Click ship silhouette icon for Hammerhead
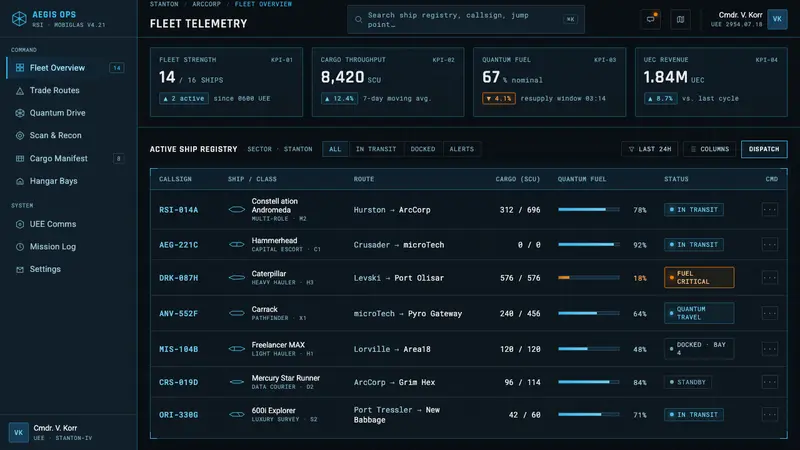 (x=236, y=244)
